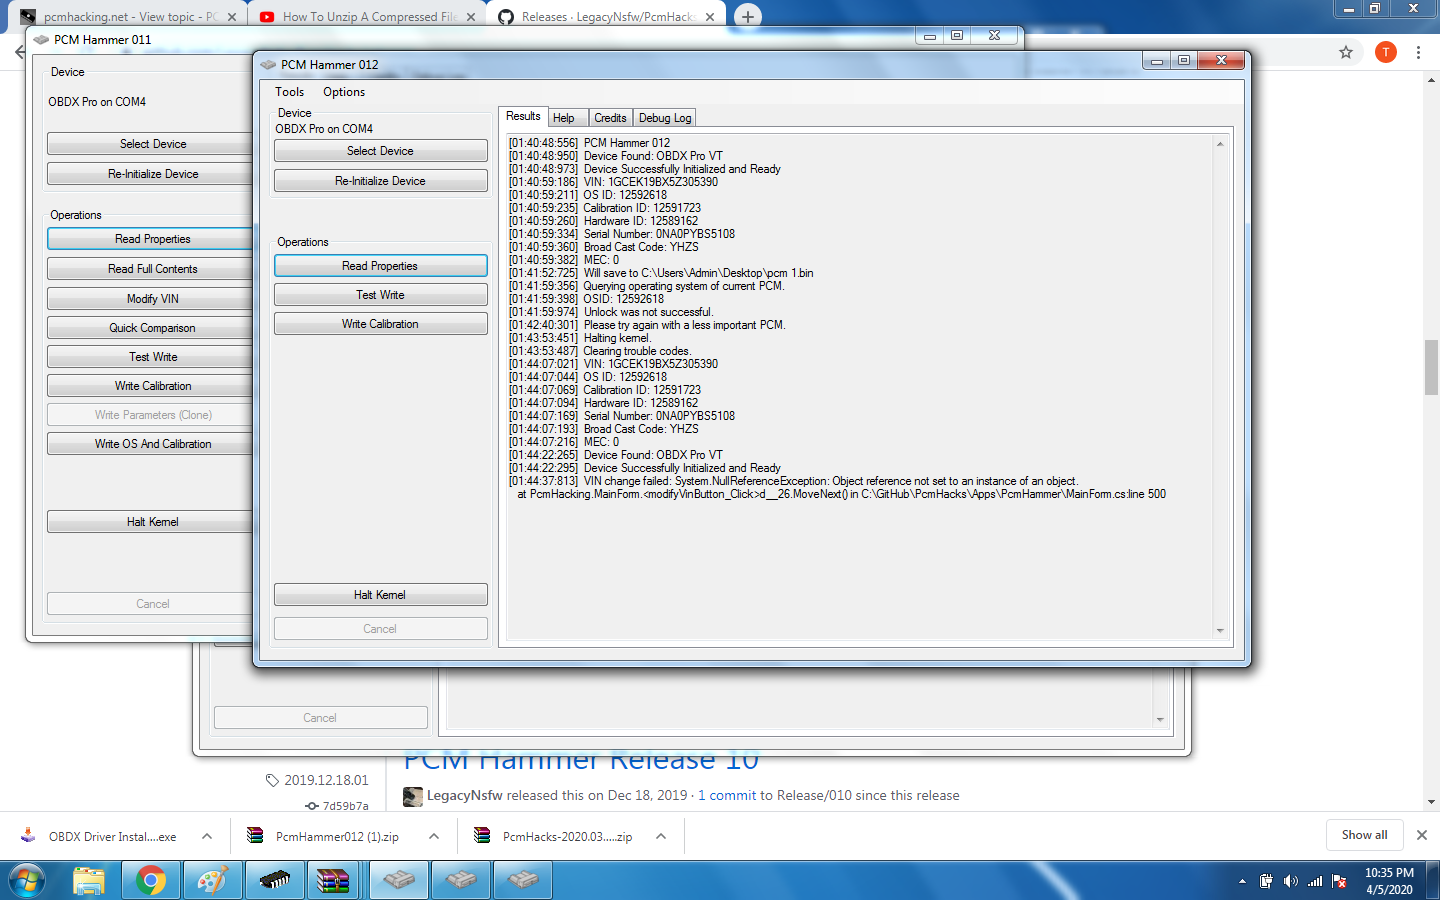The height and width of the screenshot is (900, 1440).
Task: Show hidden system tray icons
Action: tap(1242, 881)
